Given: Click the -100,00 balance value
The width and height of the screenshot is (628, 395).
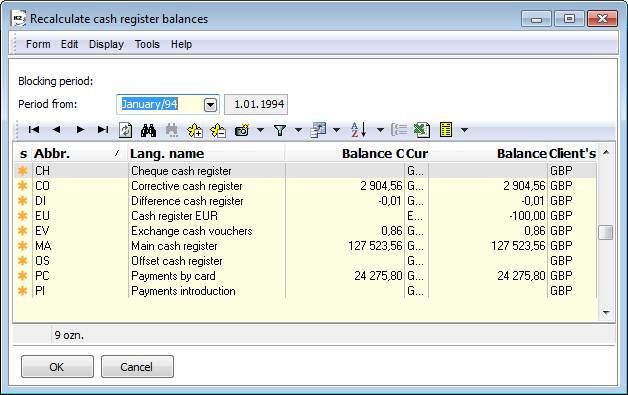Looking at the screenshot, I should (x=527, y=216).
